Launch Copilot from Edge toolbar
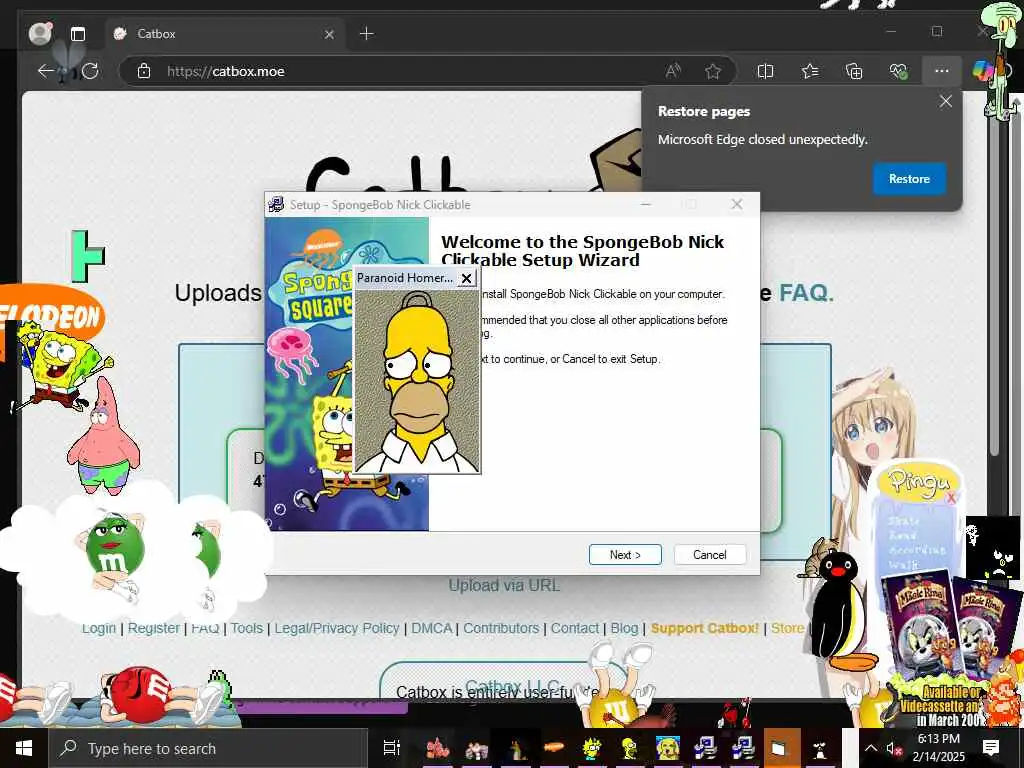This screenshot has height=768, width=1024. (982, 71)
